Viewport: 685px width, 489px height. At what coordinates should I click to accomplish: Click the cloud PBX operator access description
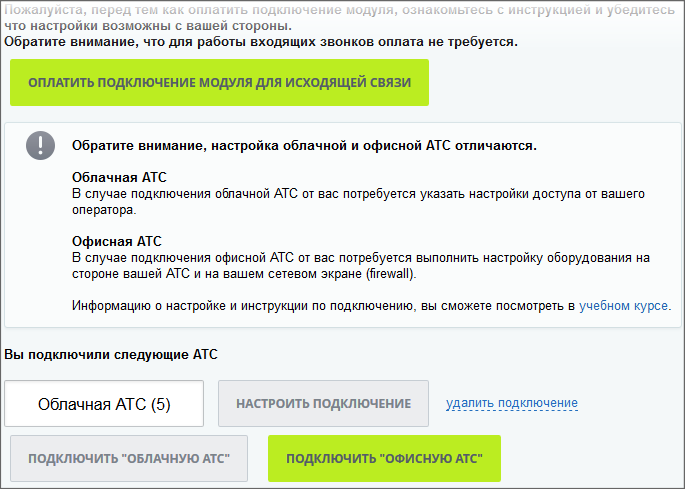point(358,201)
